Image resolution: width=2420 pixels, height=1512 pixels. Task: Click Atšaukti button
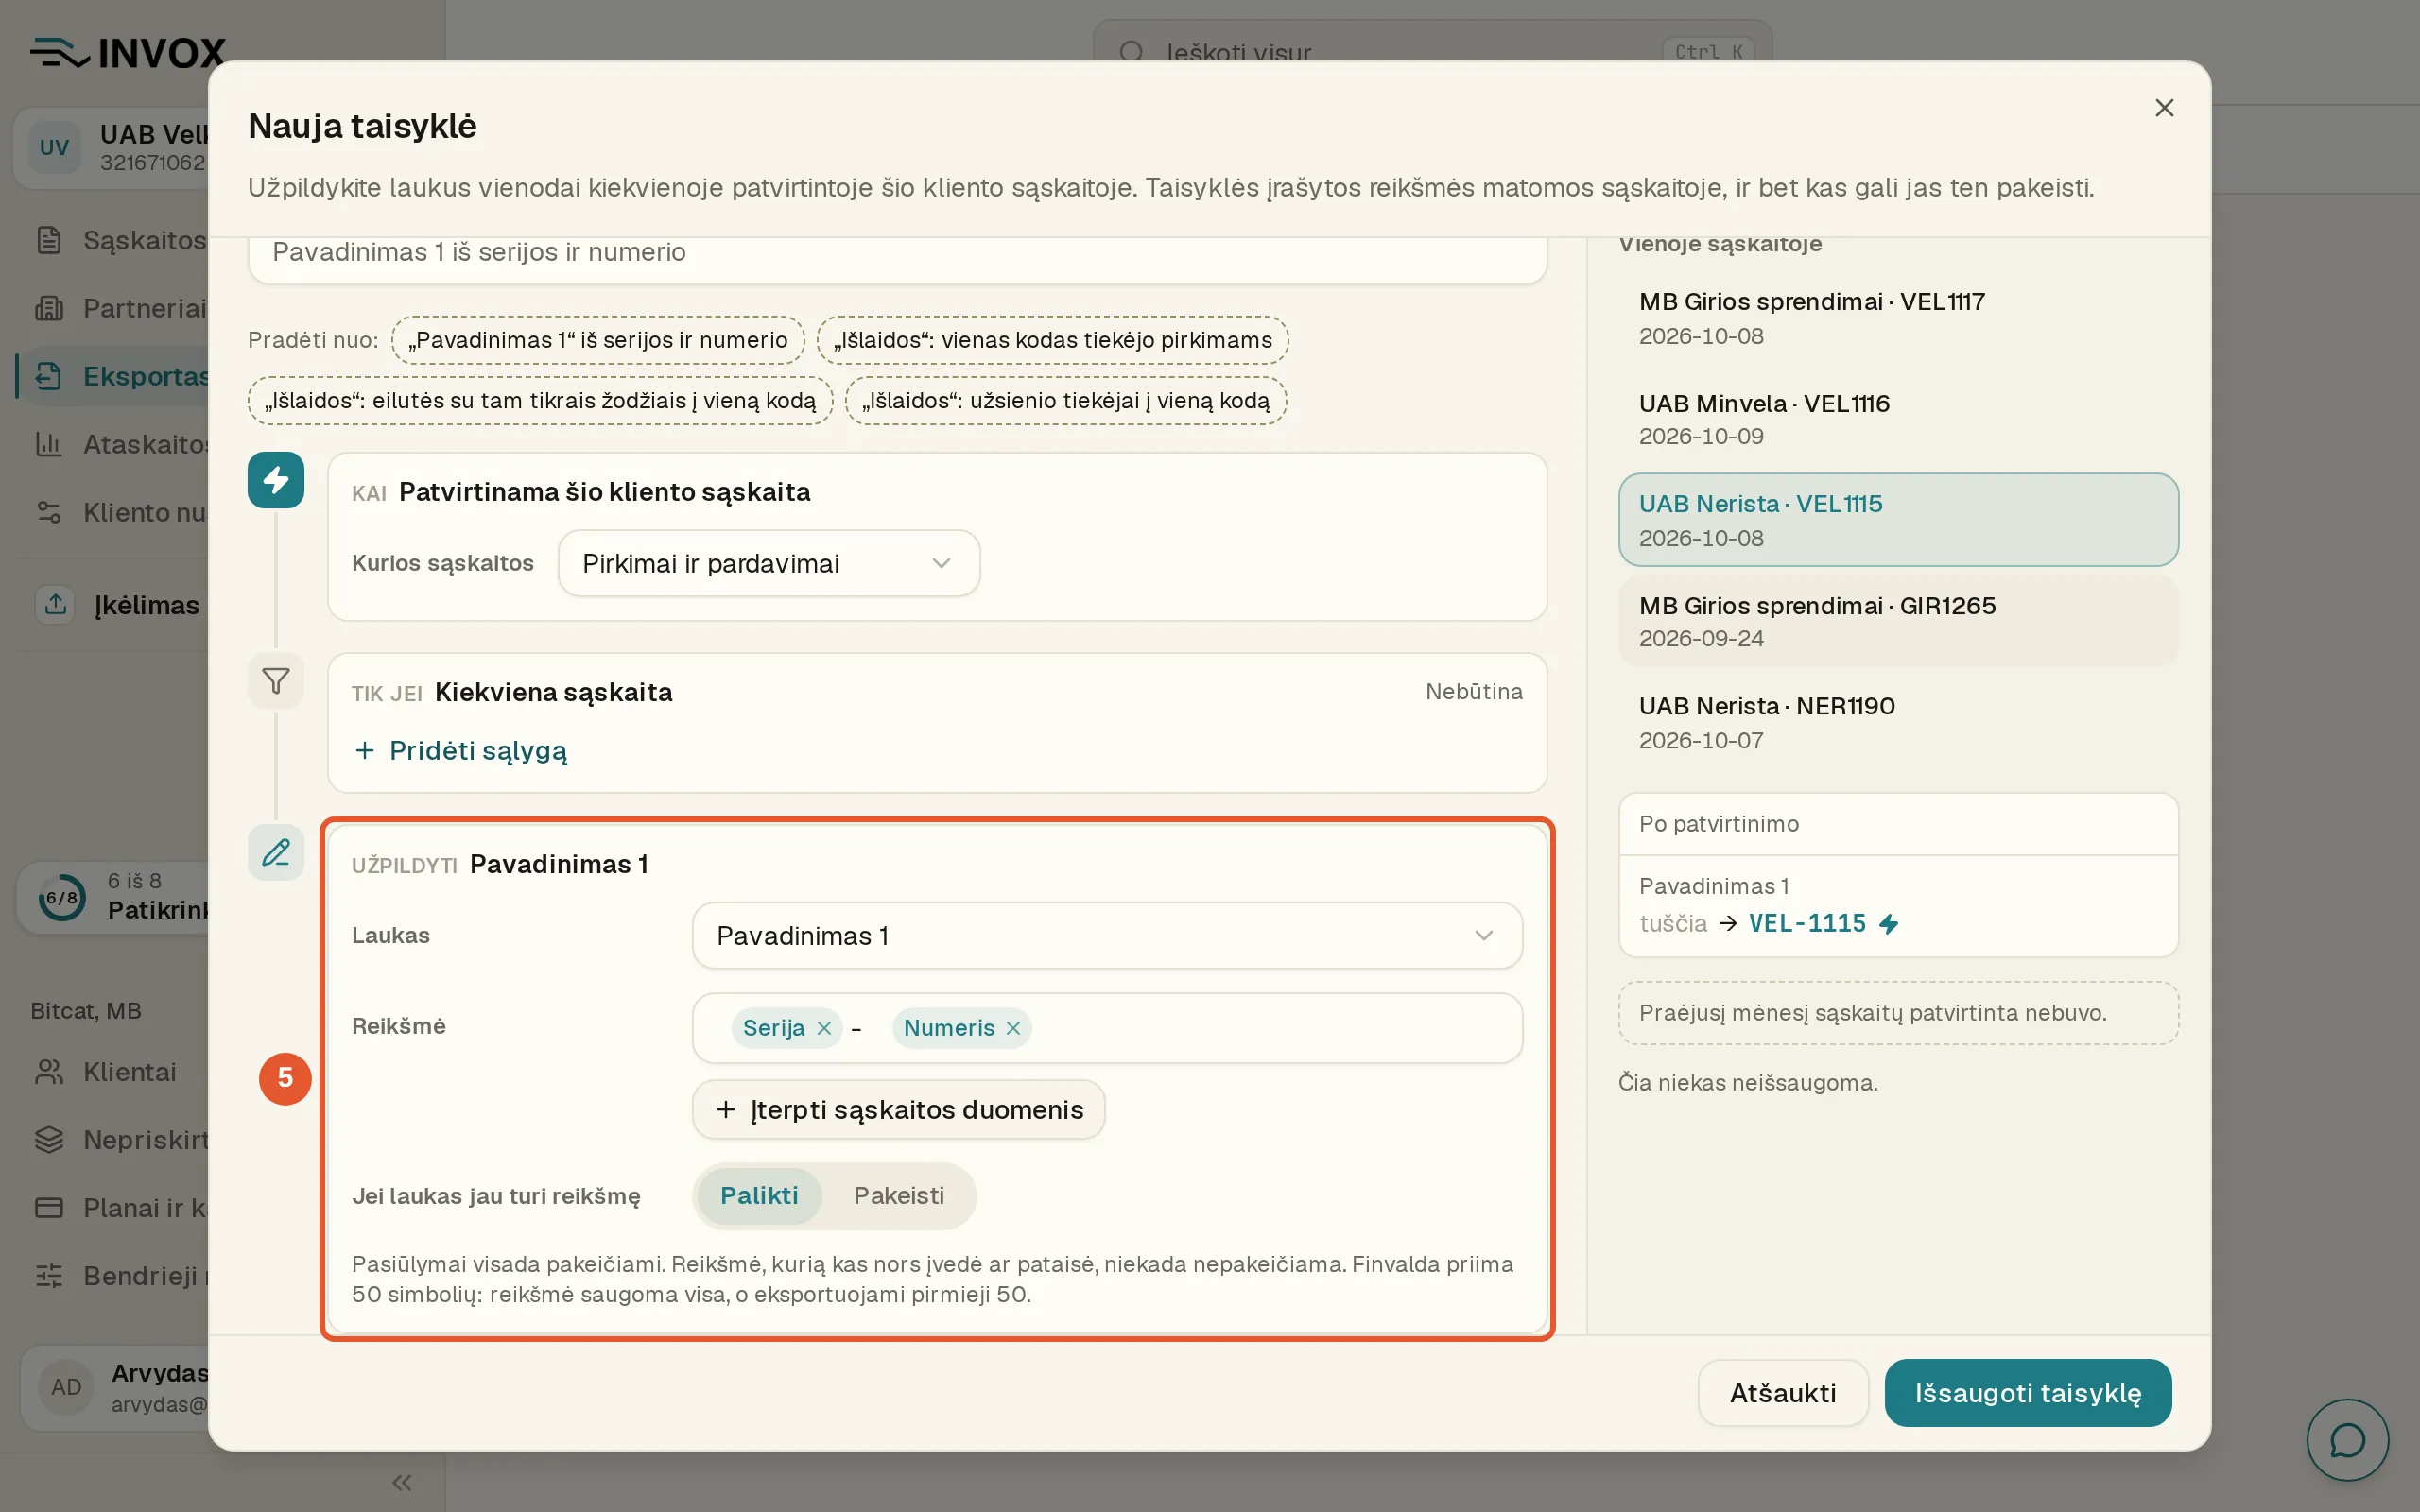[1783, 1393]
